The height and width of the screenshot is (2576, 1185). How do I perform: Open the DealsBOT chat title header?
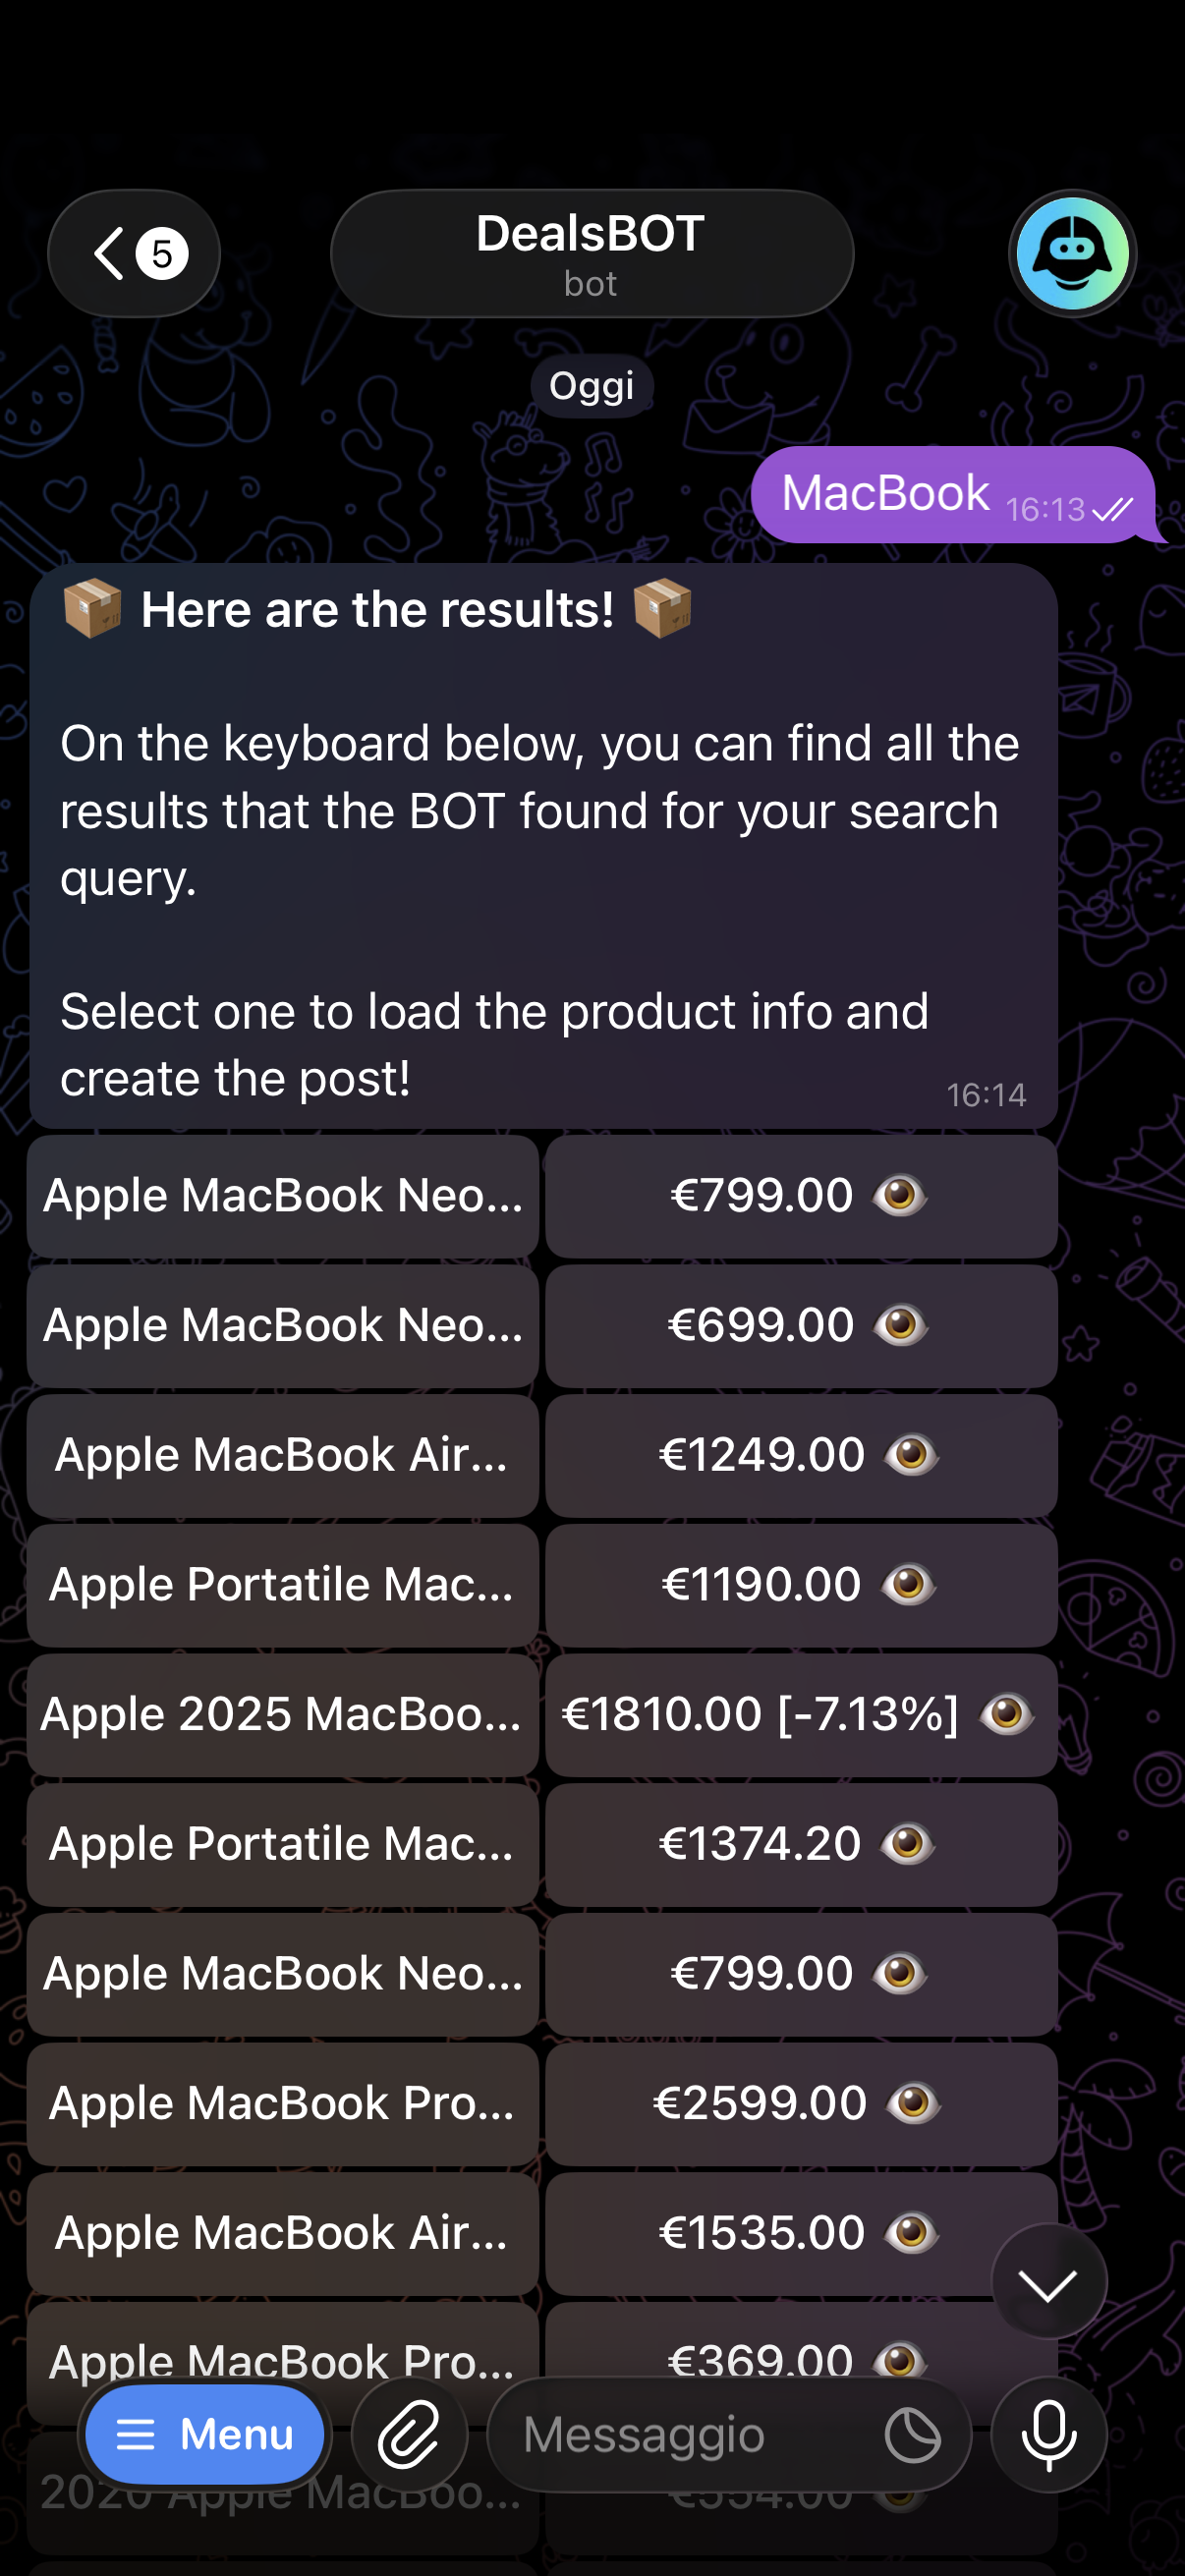pyautogui.click(x=592, y=253)
